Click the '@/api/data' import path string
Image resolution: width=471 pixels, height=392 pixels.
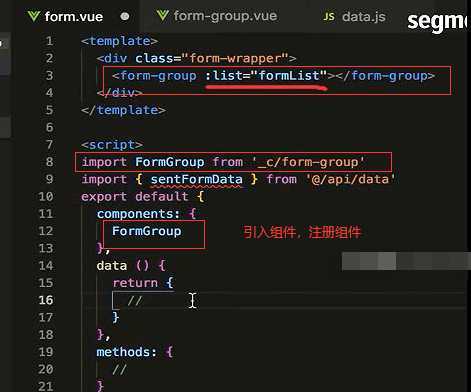[350, 179]
